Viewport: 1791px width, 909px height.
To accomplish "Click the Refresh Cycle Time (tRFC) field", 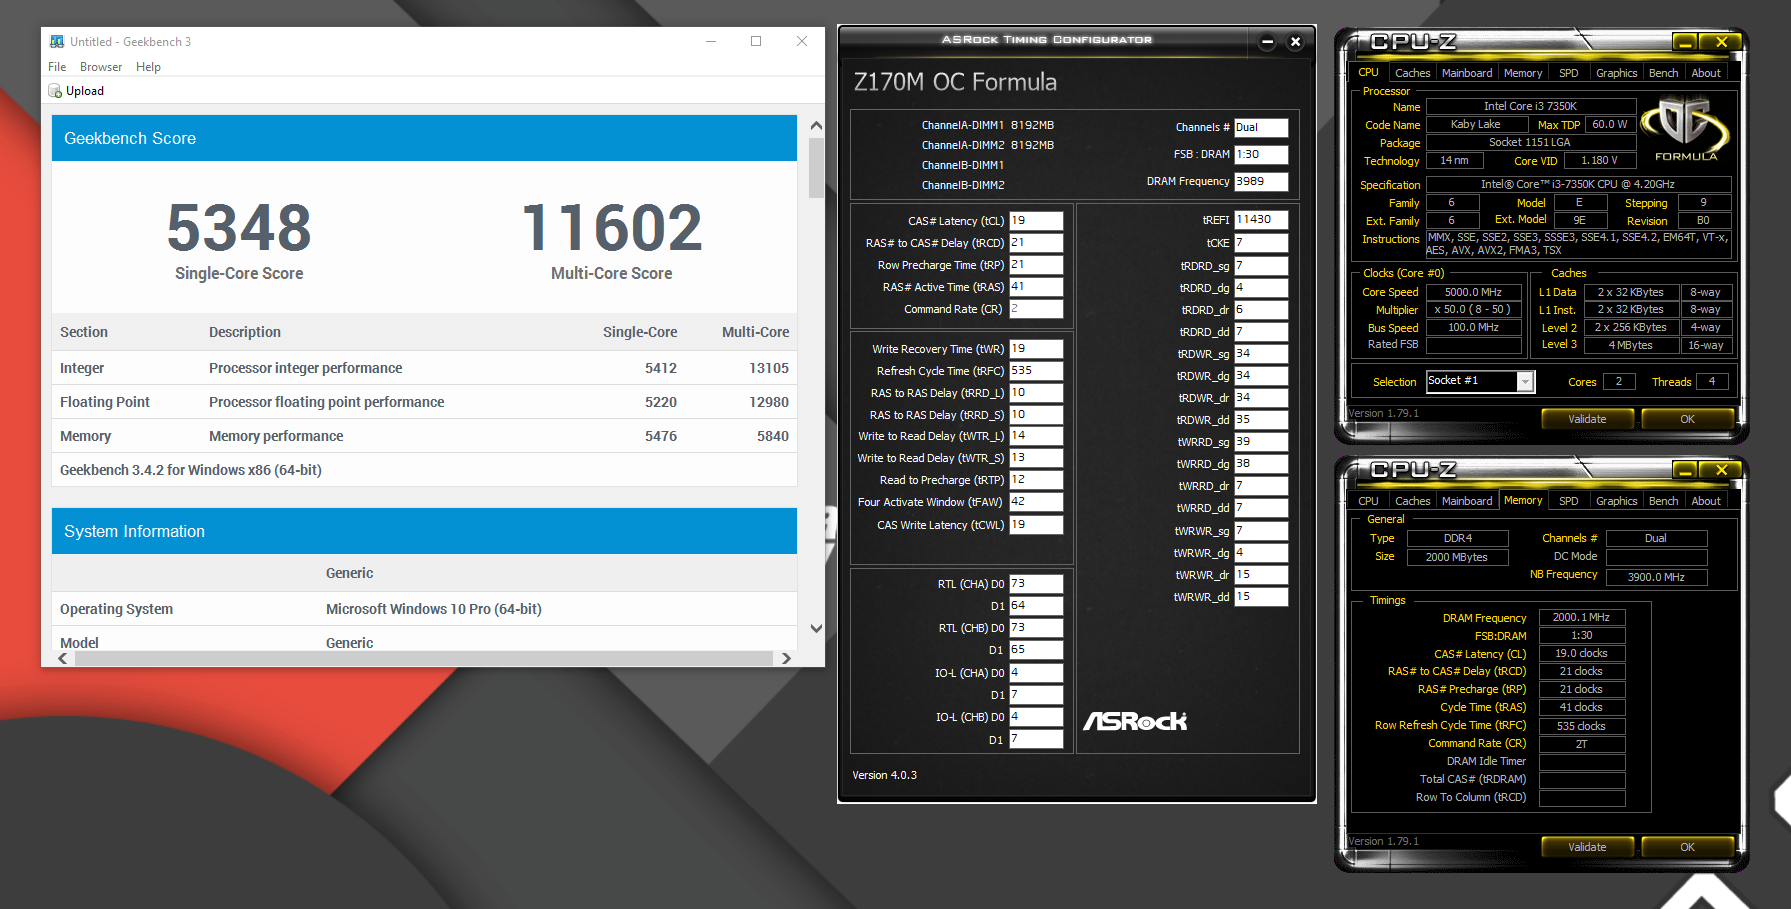I will pos(1036,371).
